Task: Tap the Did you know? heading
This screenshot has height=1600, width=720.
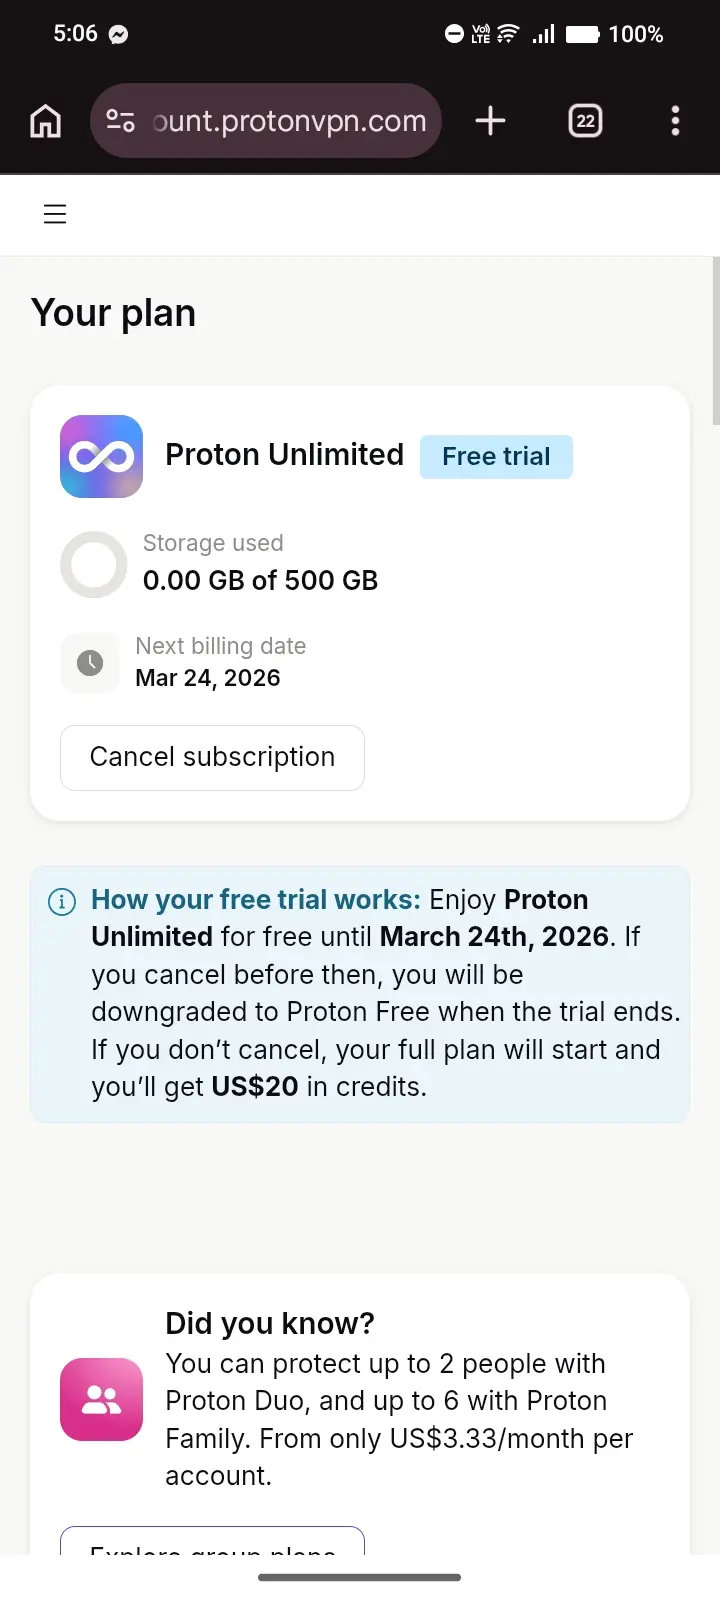Action: pos(270,1323)
